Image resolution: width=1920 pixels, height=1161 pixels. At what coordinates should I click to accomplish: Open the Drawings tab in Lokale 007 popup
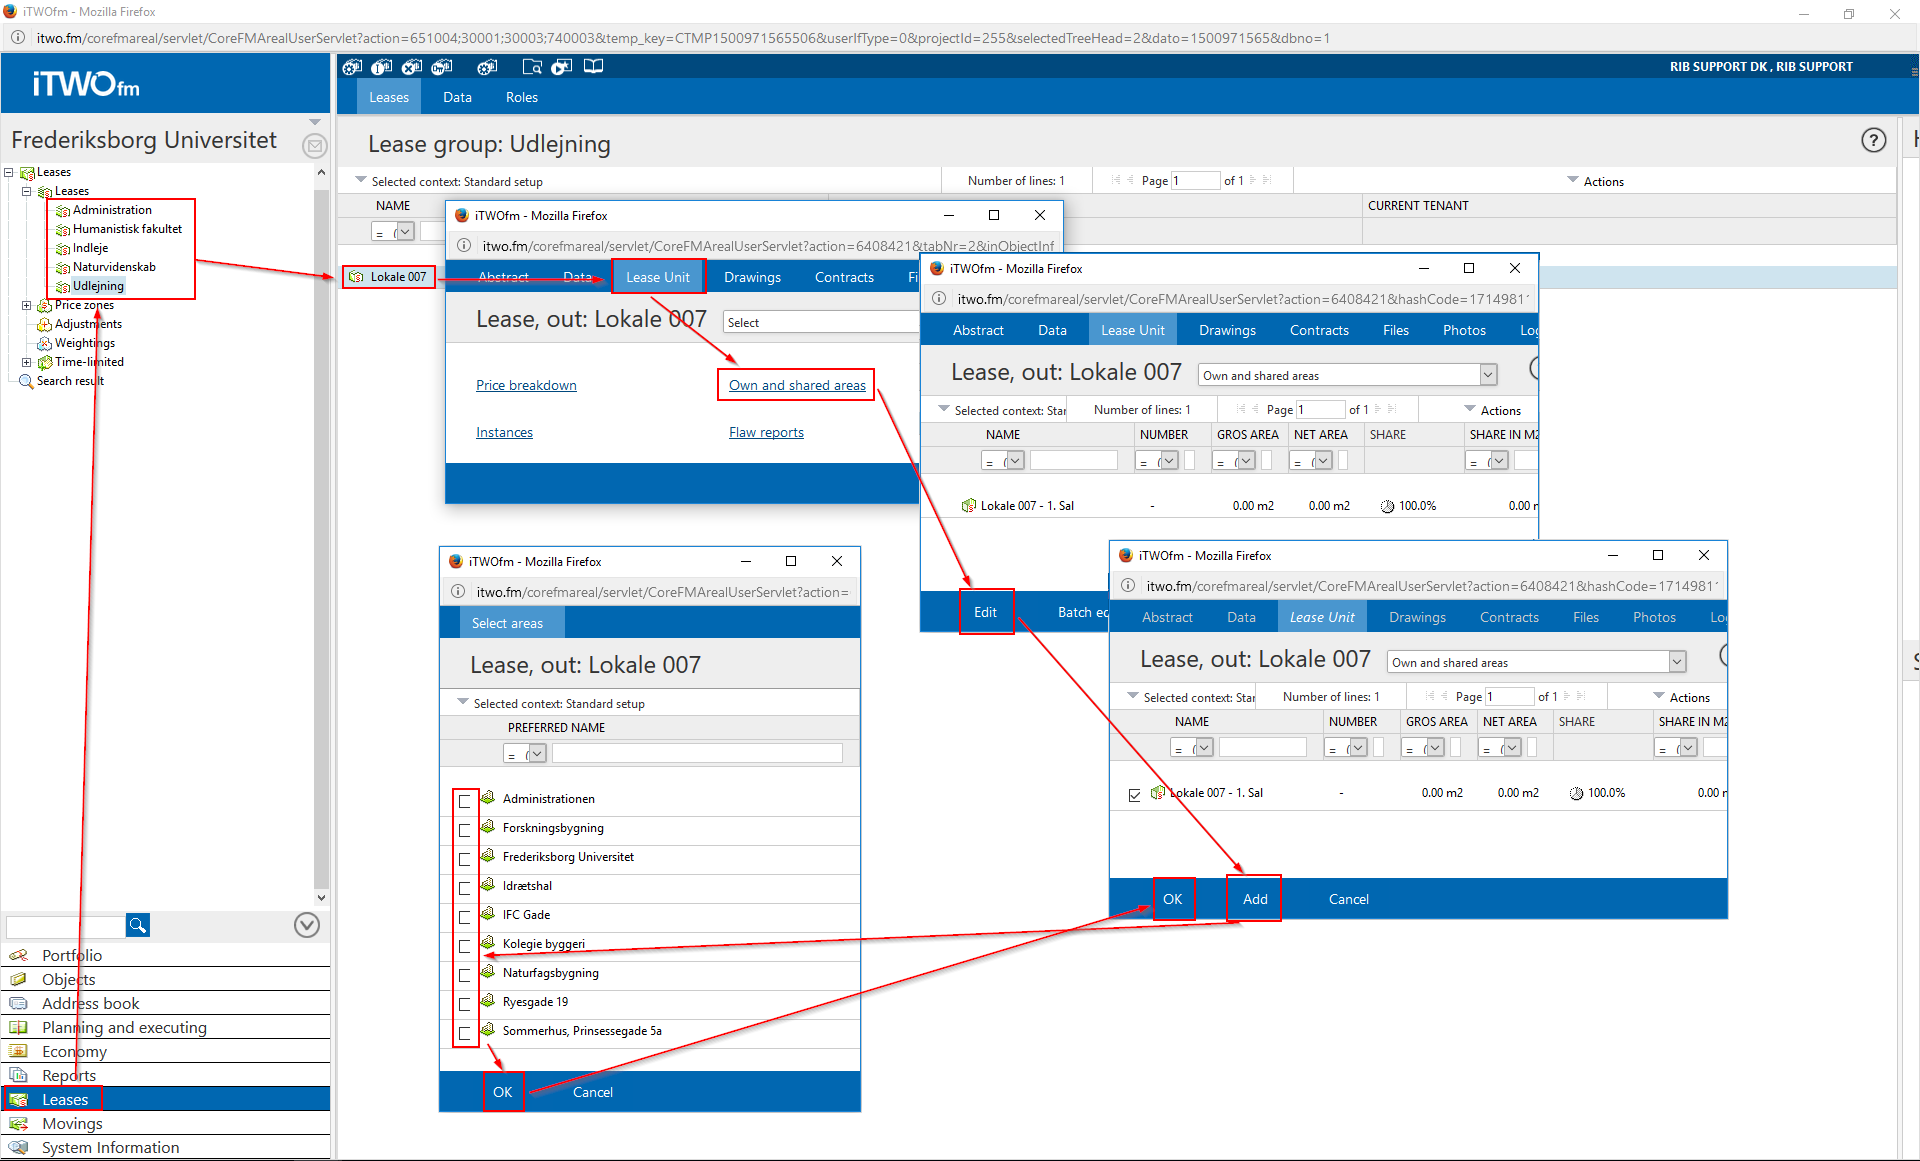point(752,277)
